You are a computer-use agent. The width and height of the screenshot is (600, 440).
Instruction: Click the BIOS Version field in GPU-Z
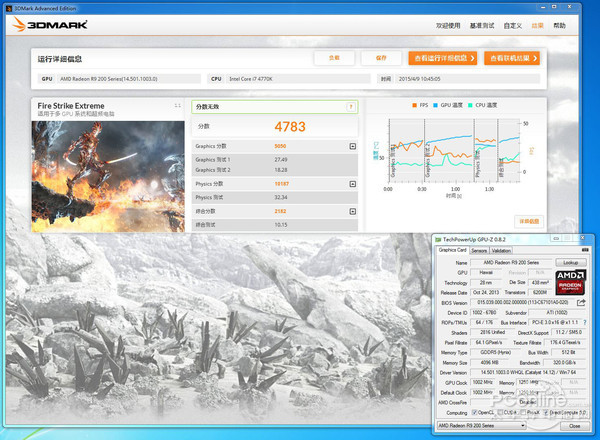pyautogui.click(x=522, y=302)
